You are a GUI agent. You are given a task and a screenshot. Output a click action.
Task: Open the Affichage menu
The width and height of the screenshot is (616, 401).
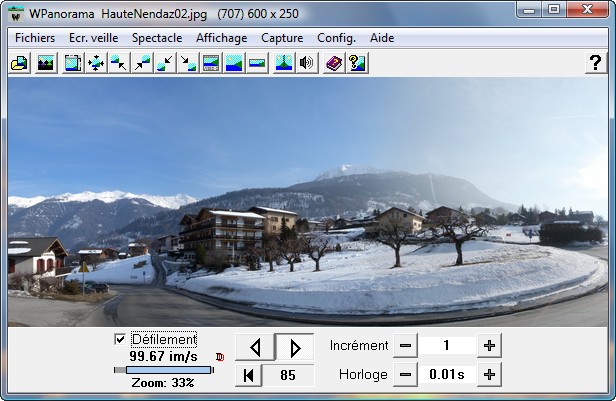click(221, 38)
